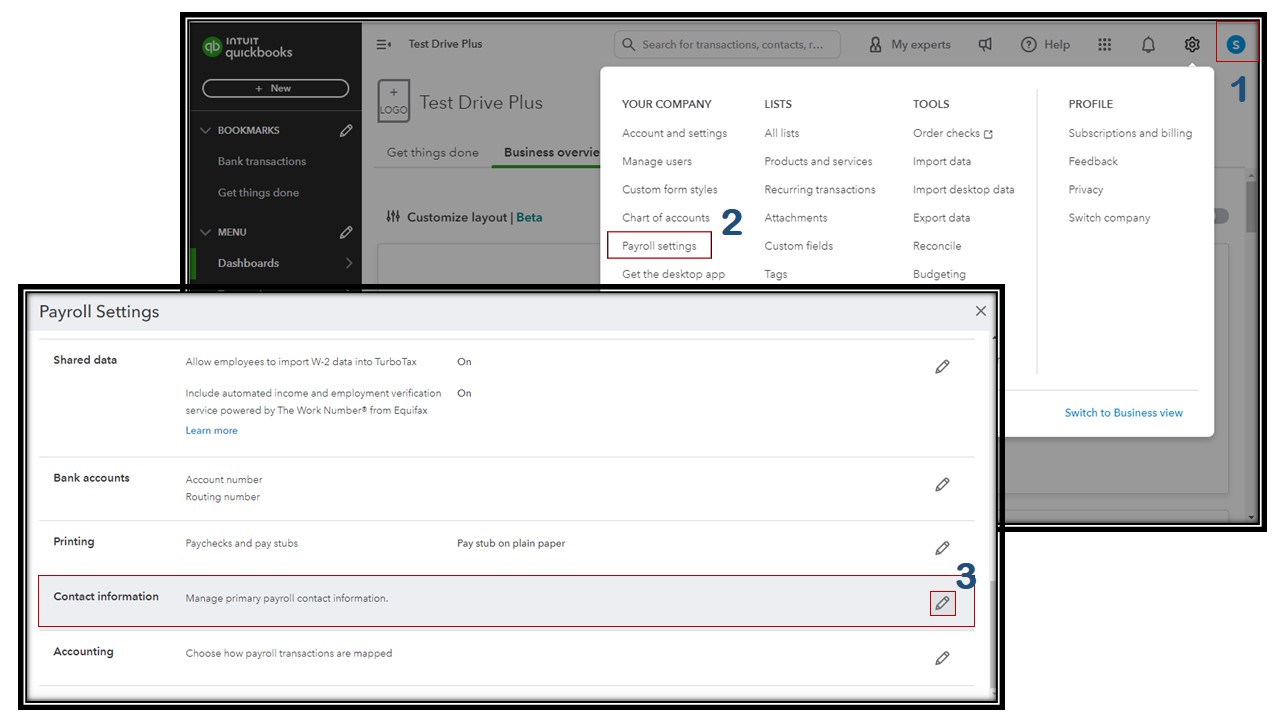
Task: Open Account and settings
Action: point(674,133)
